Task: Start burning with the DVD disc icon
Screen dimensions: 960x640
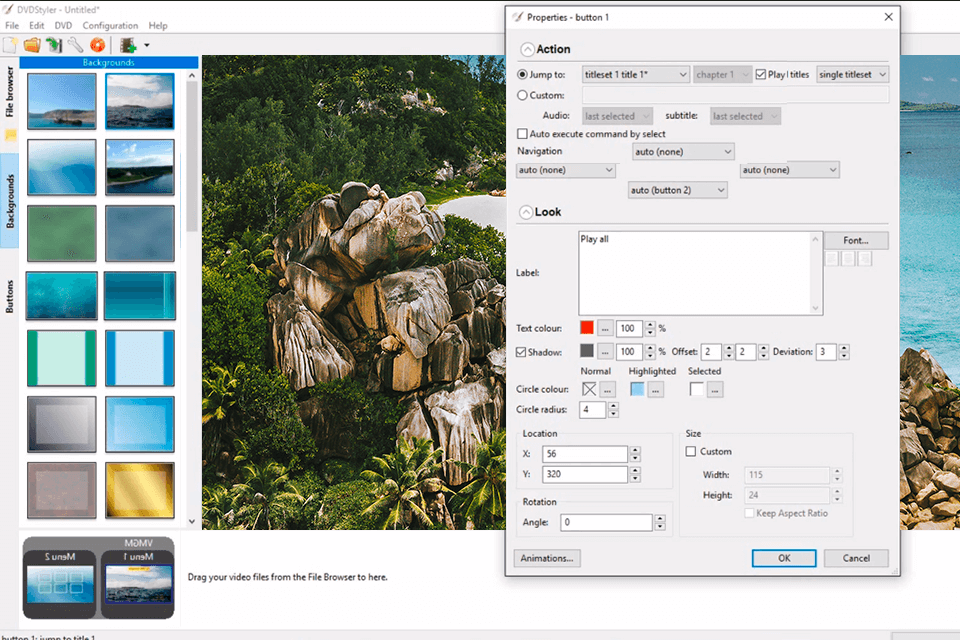Action: click(x=97, y=45)
